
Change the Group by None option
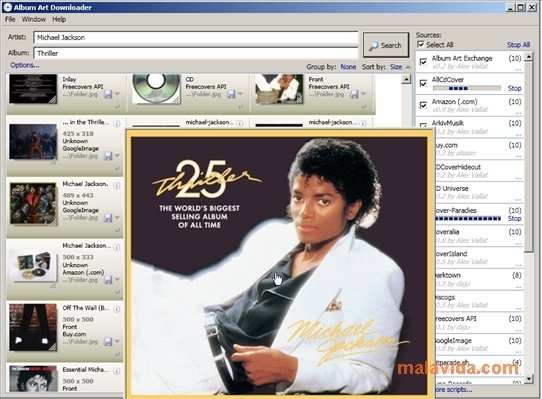348,67
